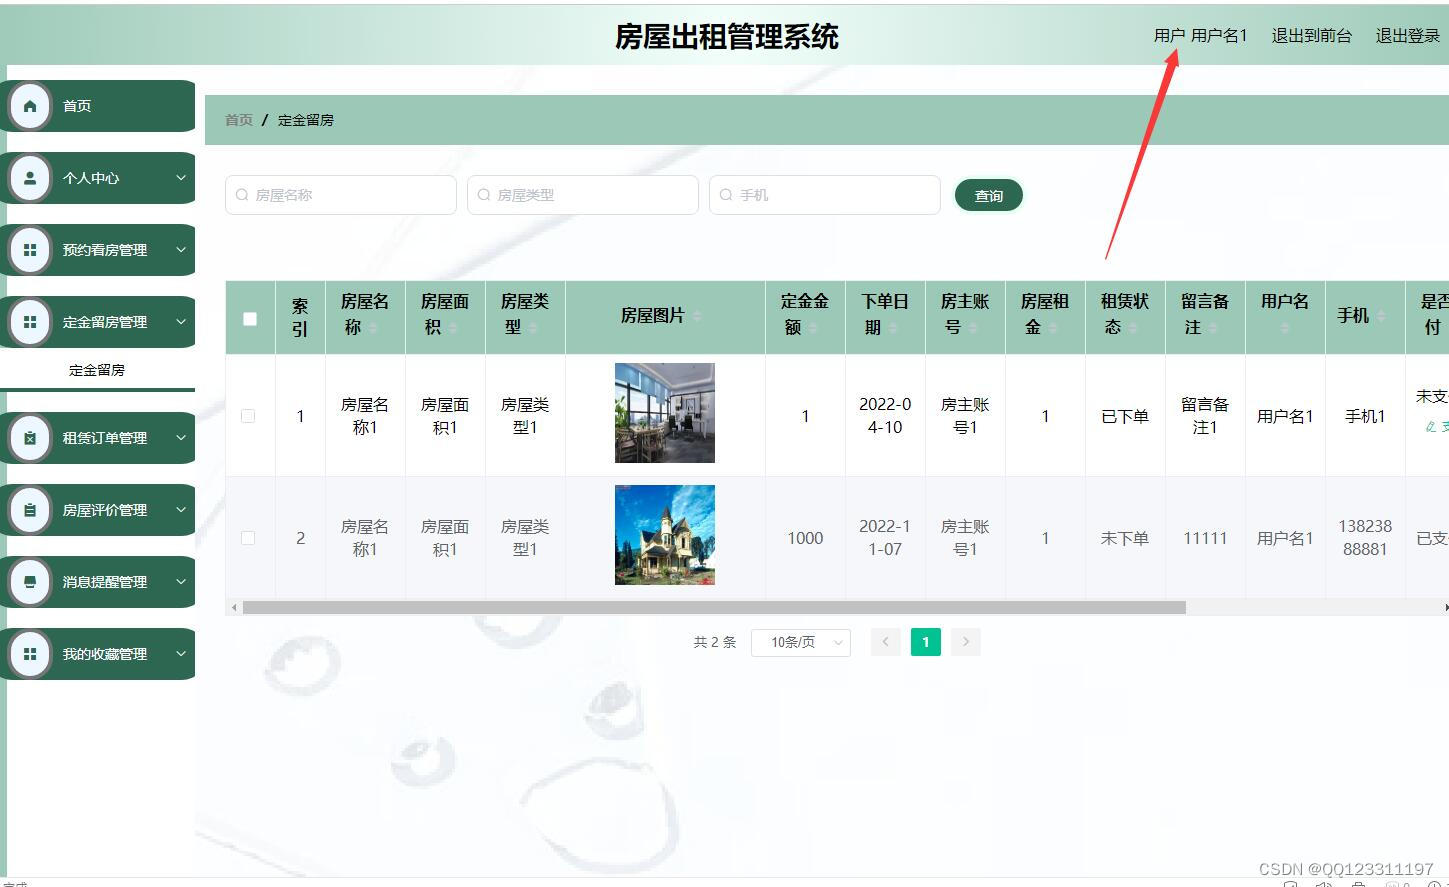Sort by 定金金额 column arrows
1449x887 pixels.
[813, 328]
